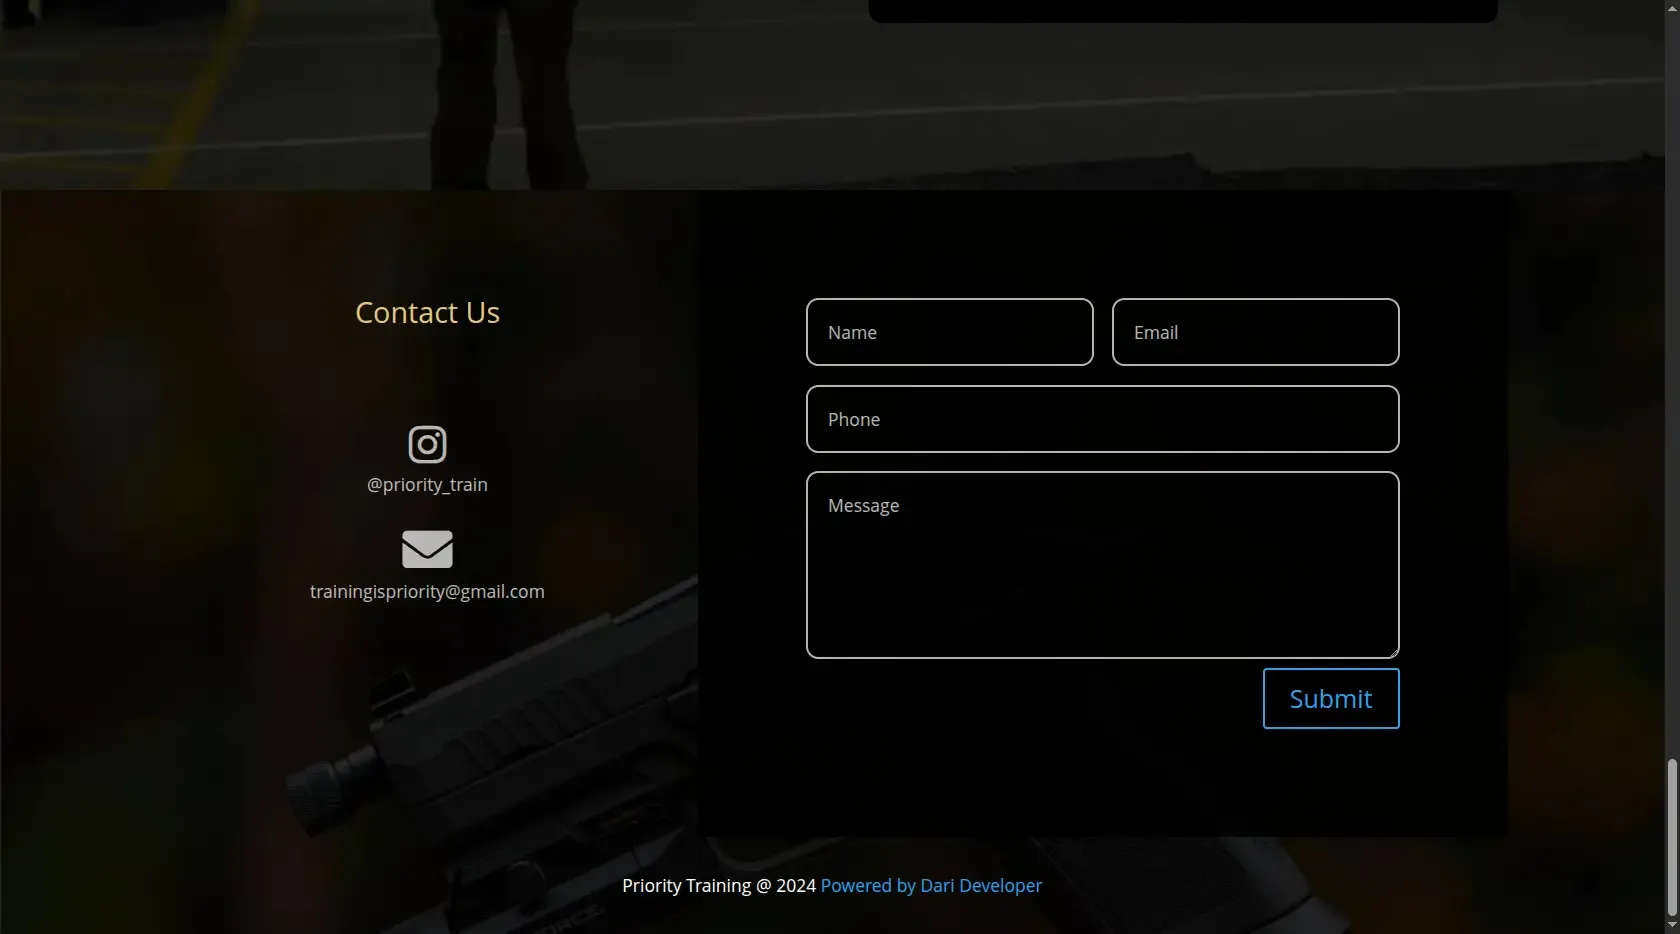The height and width of the screenshot is (934, 1680).
Task: Click the Priority Training @ 2024 footer text
Action: click(718, 886)
